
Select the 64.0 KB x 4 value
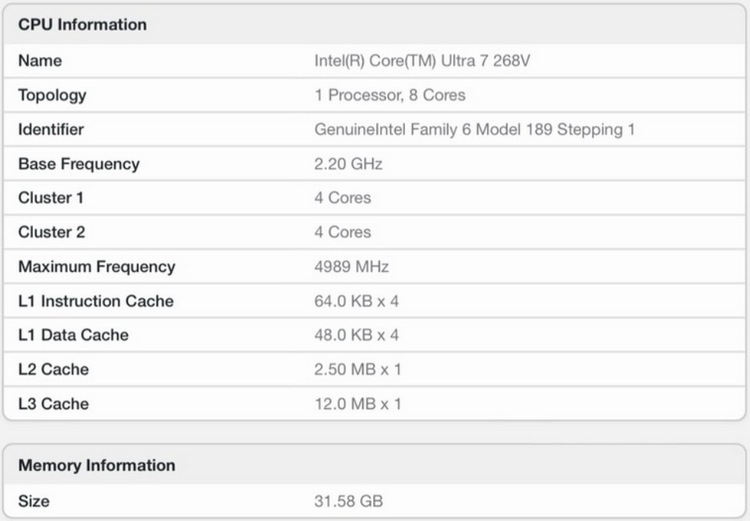[357, 301]
